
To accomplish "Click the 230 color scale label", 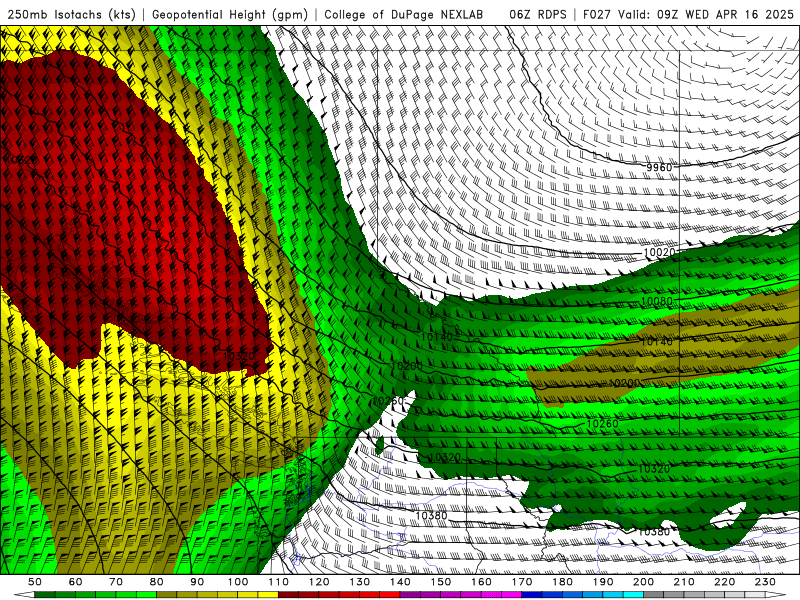I will 765,582.
